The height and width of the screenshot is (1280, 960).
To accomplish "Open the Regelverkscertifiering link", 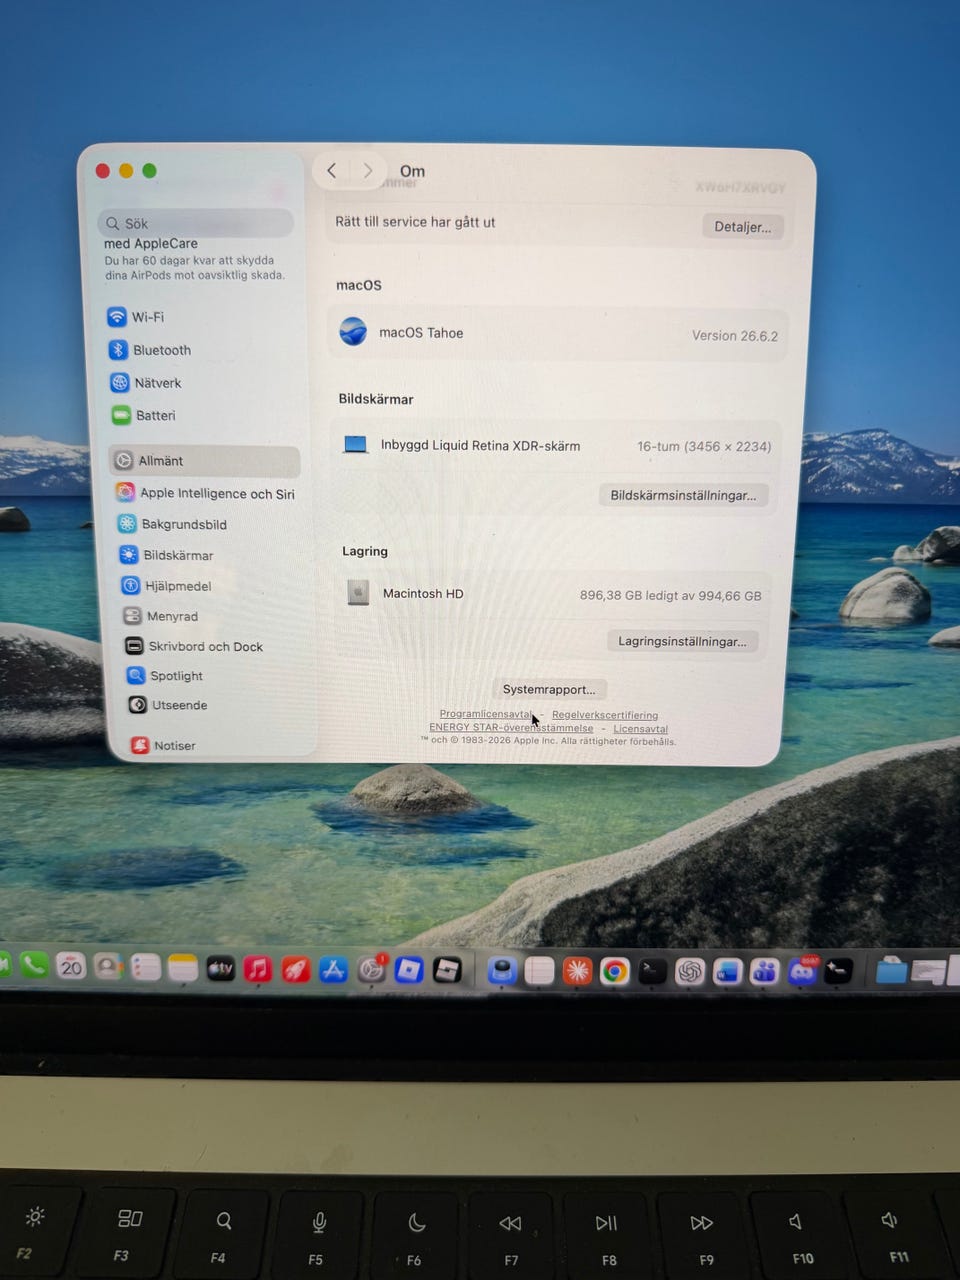I will coord(605,715).
